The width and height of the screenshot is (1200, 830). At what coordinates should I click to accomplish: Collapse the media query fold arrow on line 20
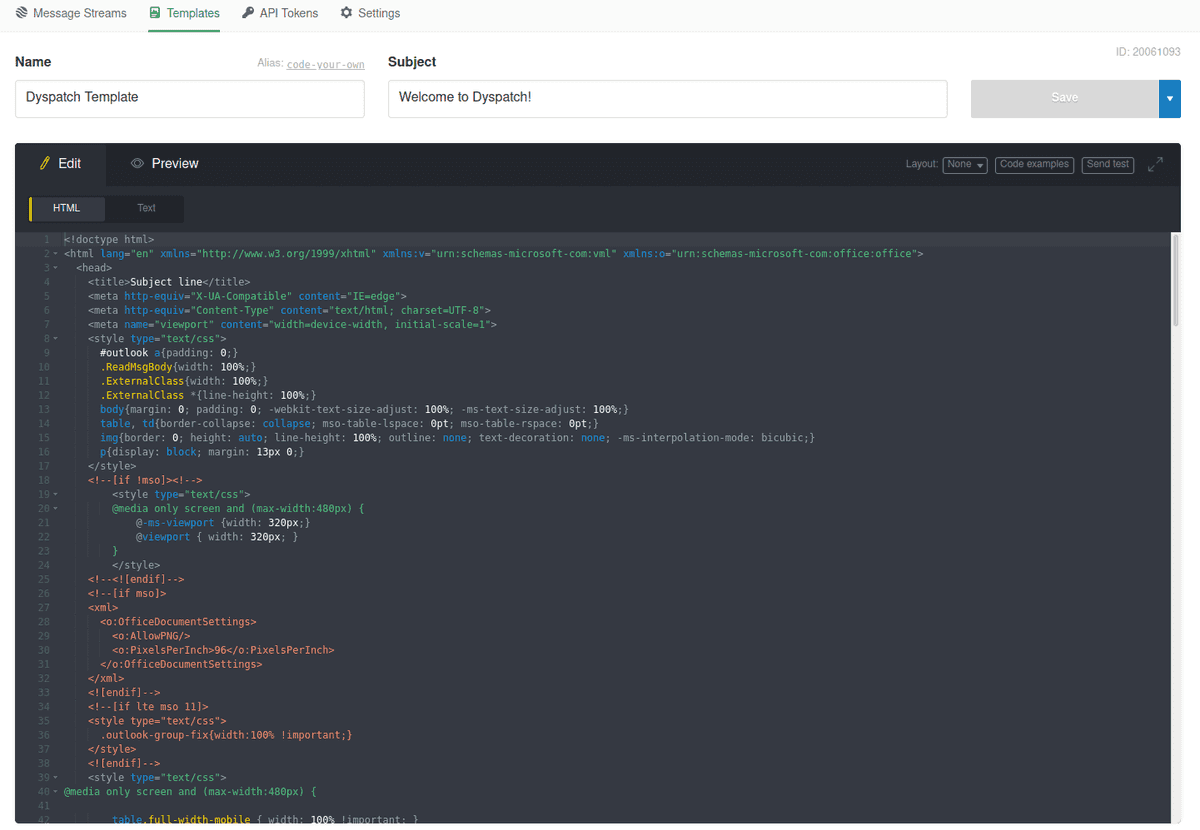[x=55, y=508]
